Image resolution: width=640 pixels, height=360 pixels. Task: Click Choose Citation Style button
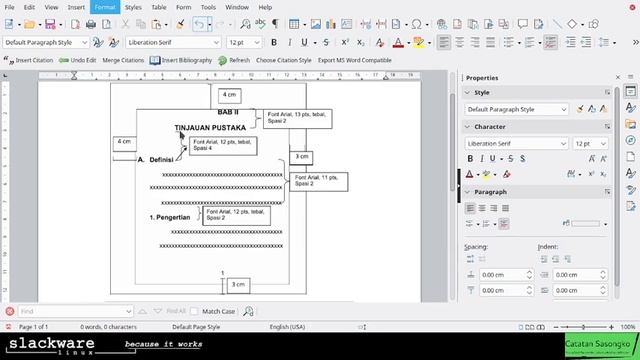[x=284, y=60]
